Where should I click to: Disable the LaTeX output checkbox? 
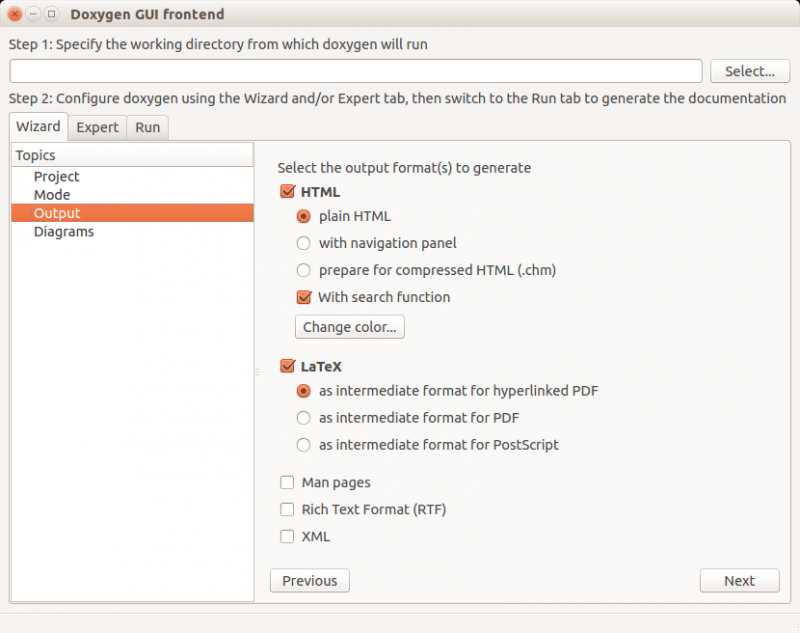pos(288,367)
